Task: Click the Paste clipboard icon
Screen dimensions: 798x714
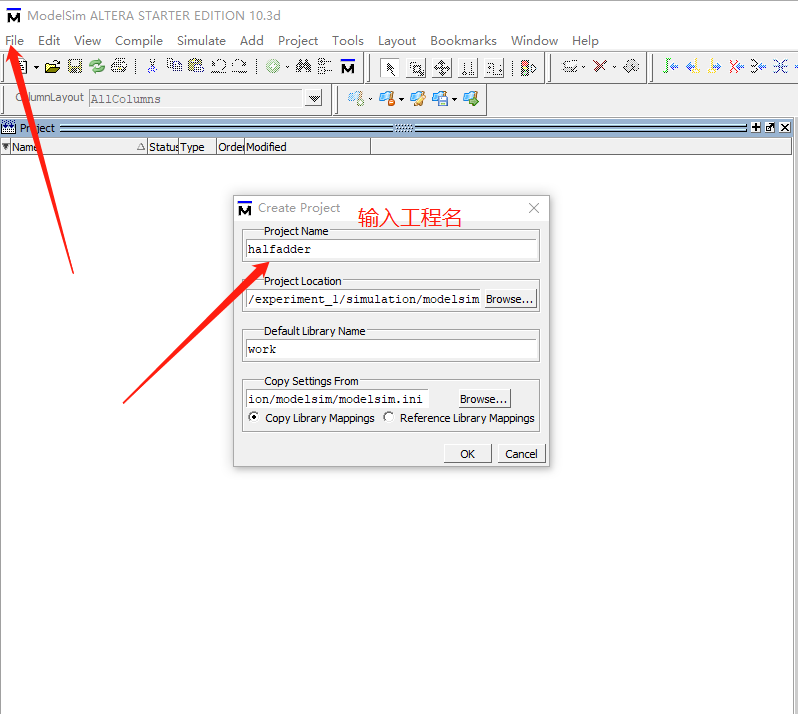Action: 196,66
